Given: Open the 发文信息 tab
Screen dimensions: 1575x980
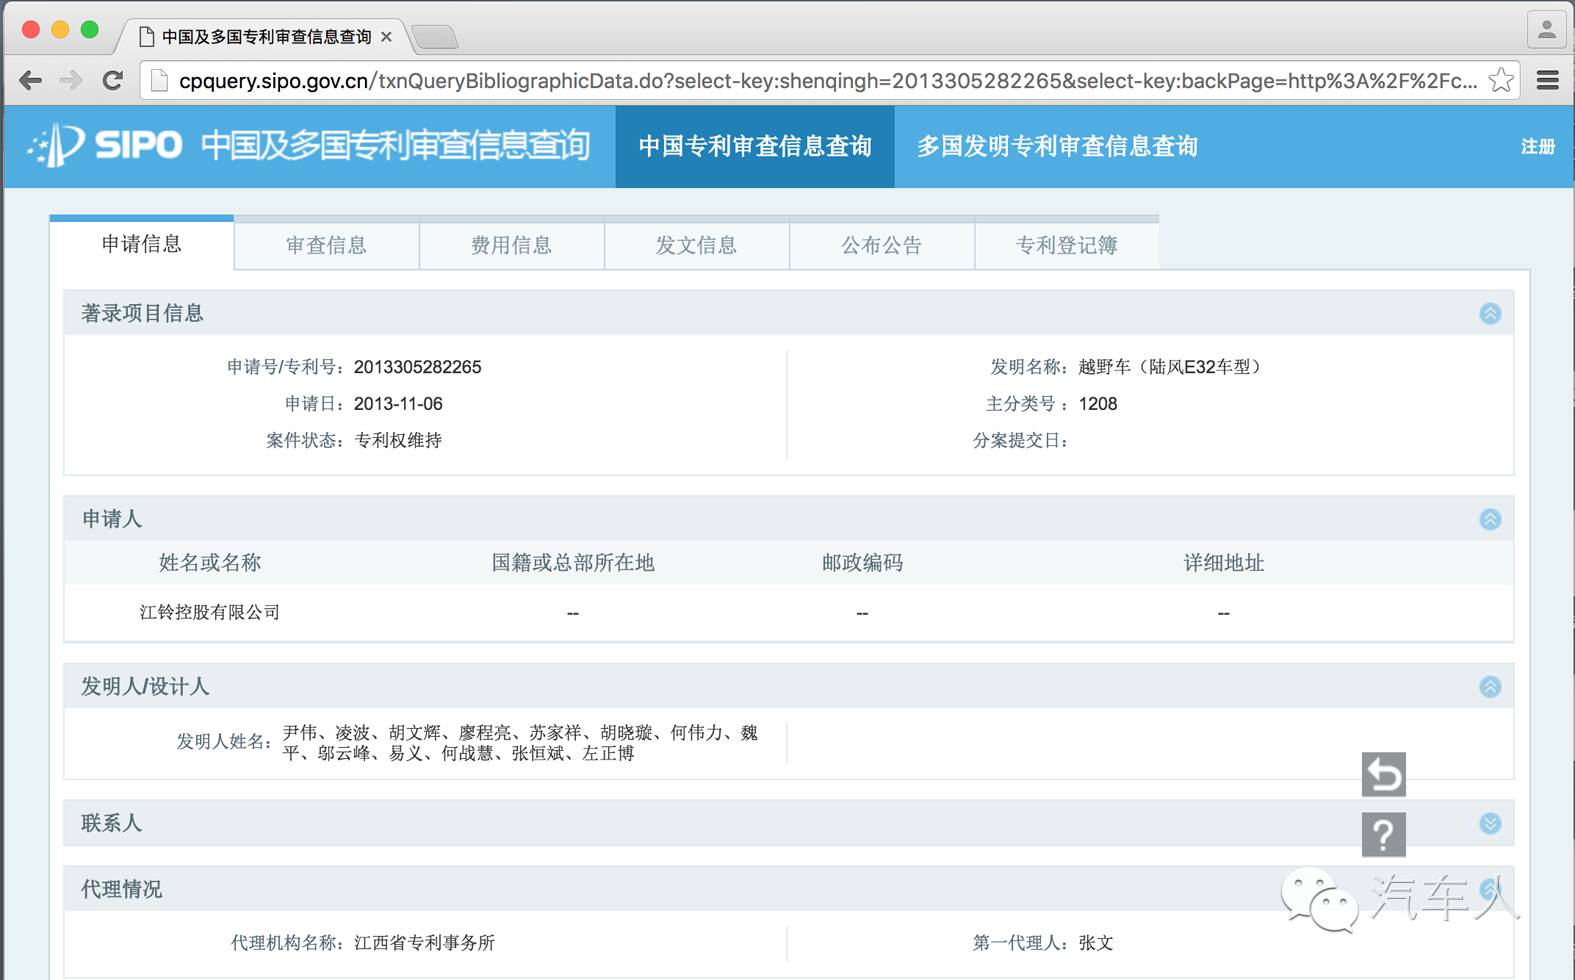Looking at the screenshot, I should tap(696, 245).
